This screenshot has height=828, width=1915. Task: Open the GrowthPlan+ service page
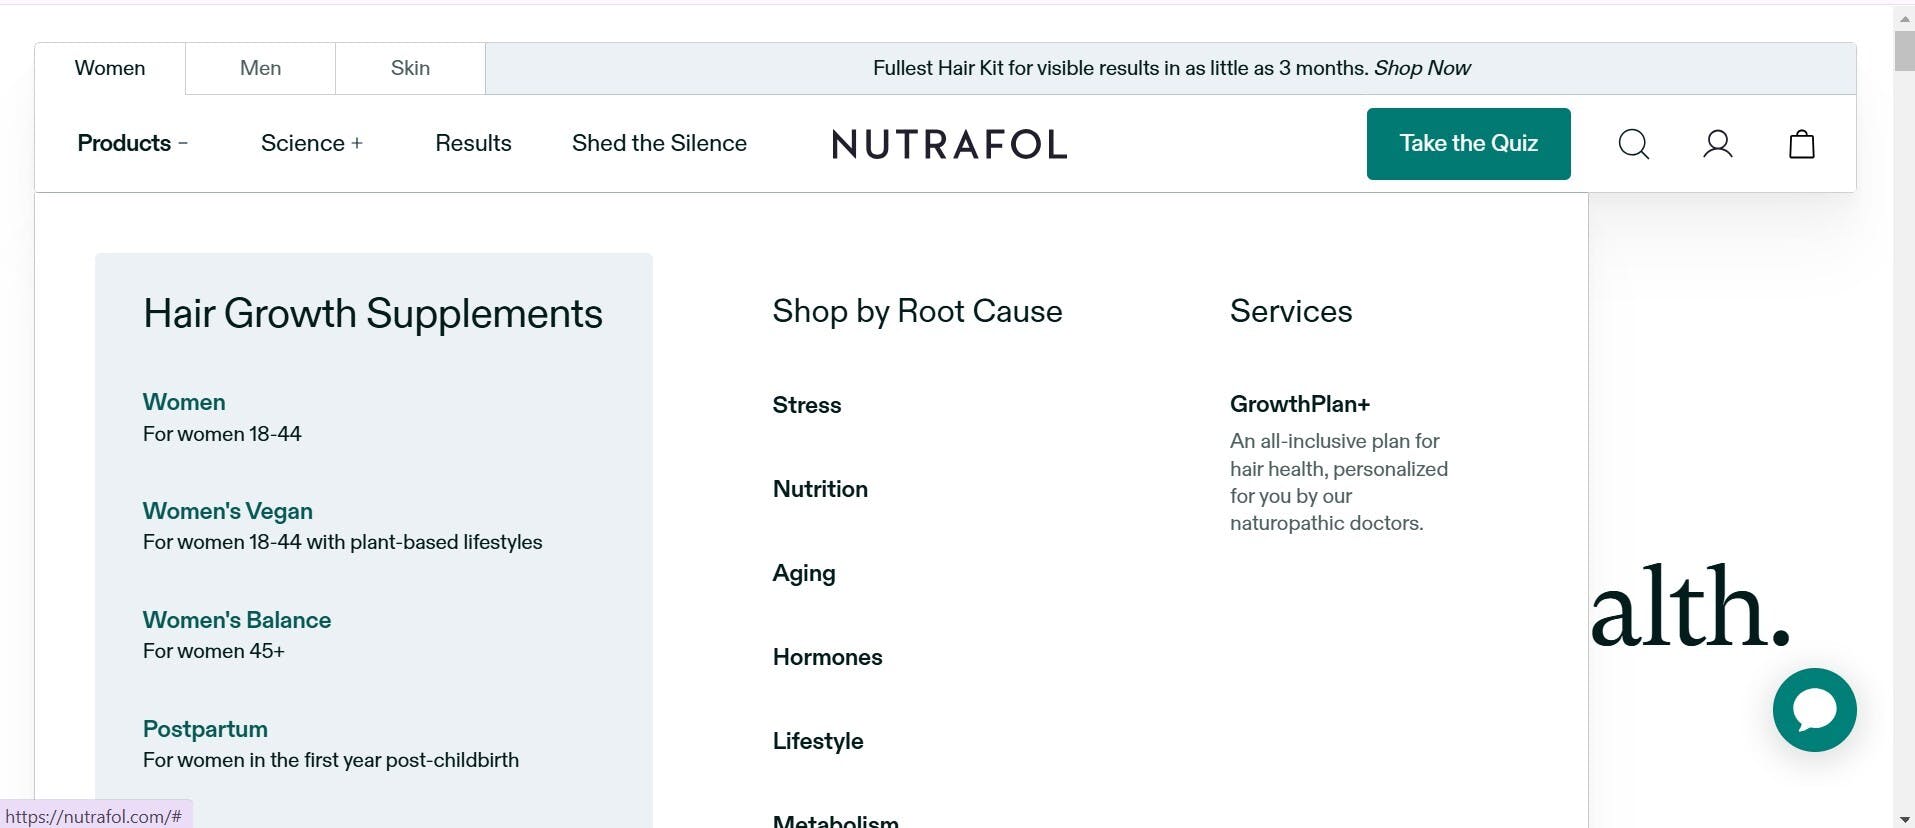click(1299, 404)
